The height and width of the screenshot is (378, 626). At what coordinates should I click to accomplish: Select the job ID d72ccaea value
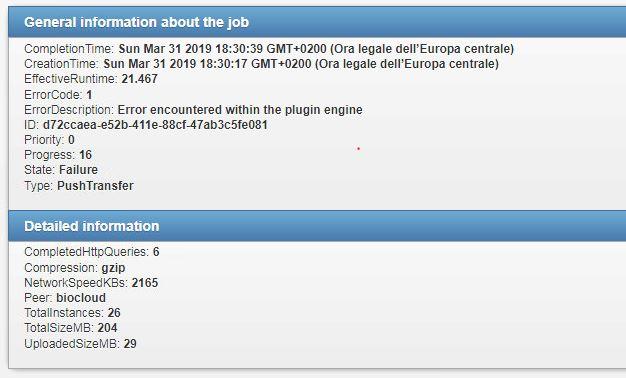point(155,125)
